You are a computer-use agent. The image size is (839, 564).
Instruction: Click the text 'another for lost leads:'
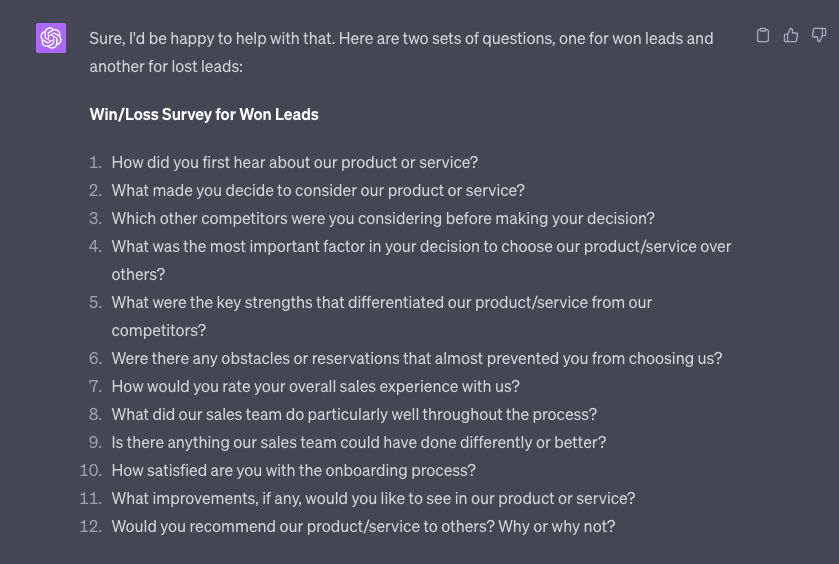click(x=166, y=66)
